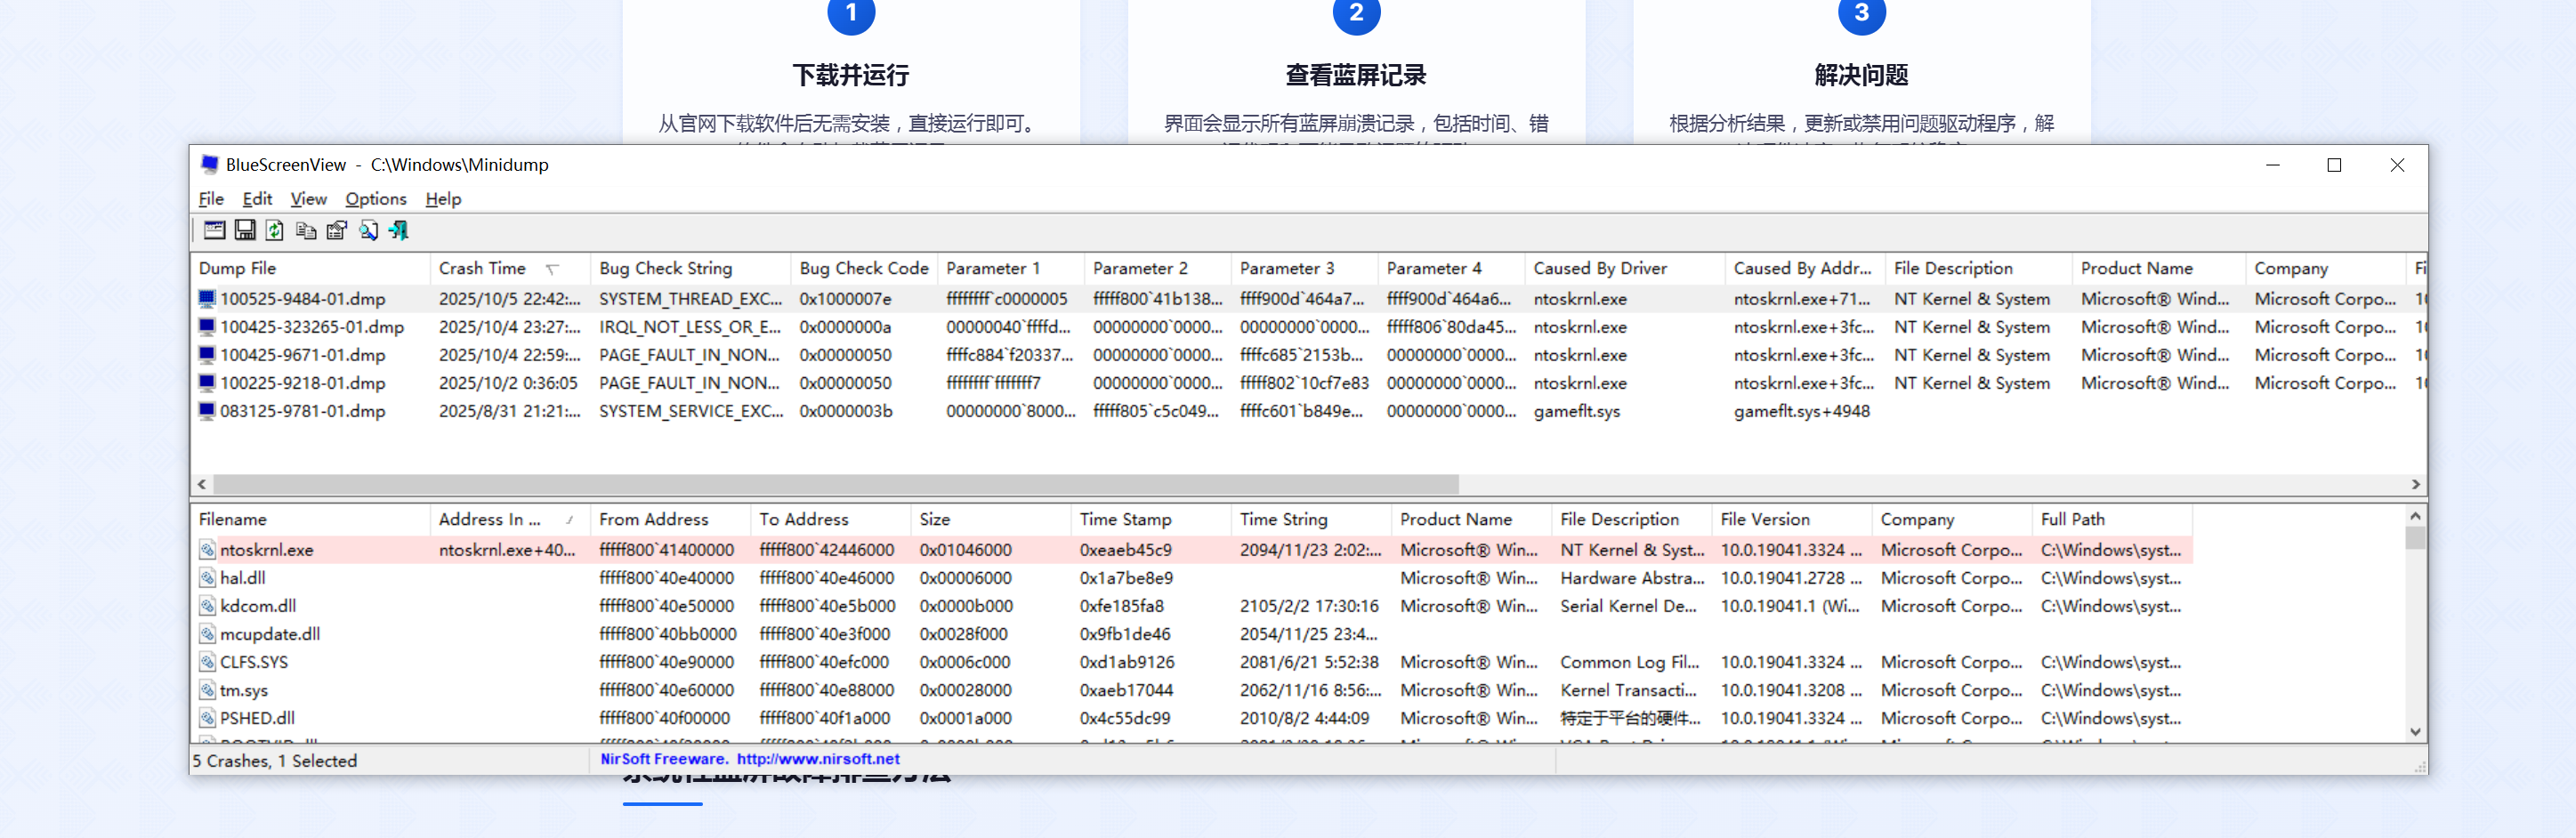Click the IRQL_NOT_LESS_OR_E... bug check cell
Viewport: 2576px width, 838px height.
click(690, 327)
